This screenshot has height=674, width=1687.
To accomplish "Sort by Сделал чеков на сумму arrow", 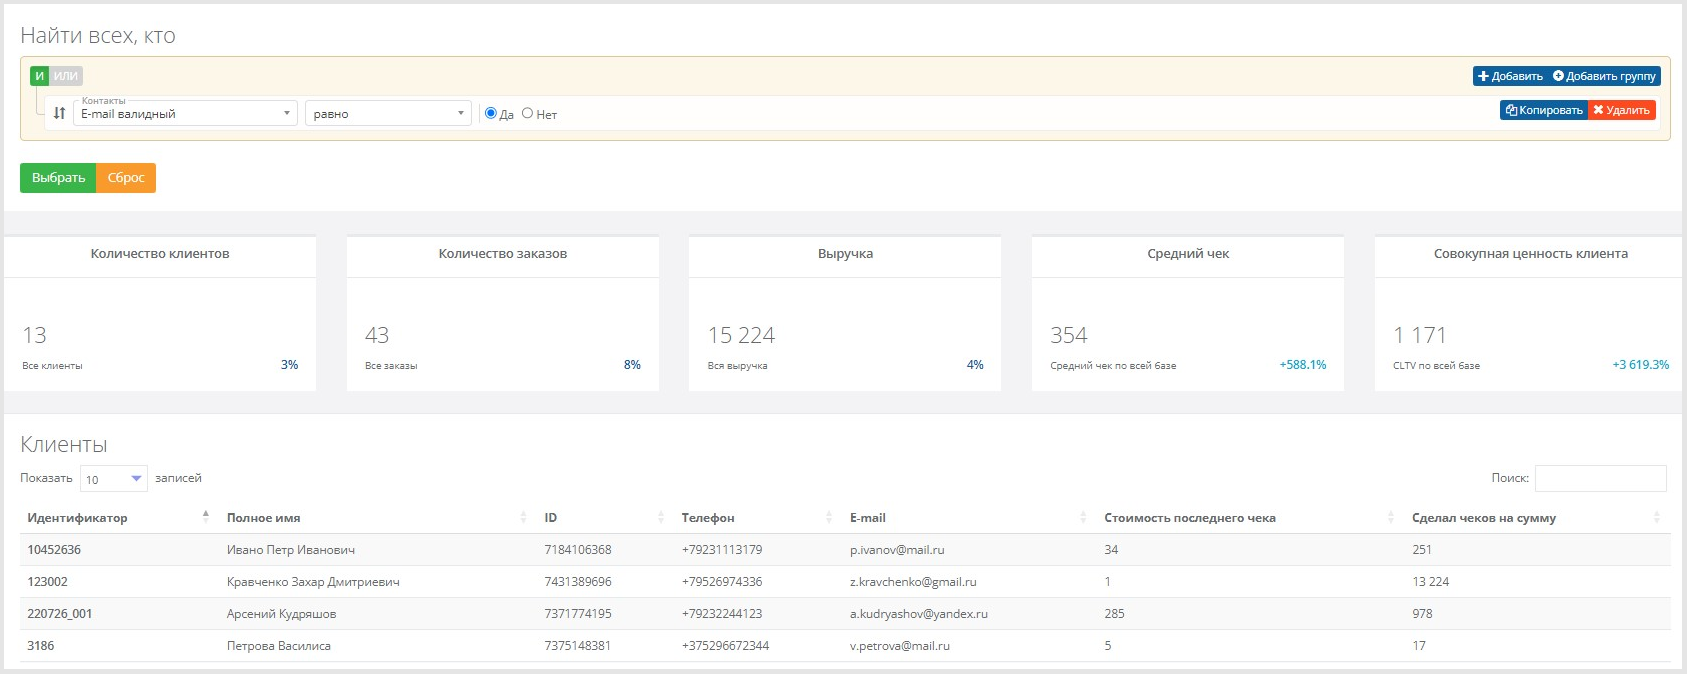I will tap(1656, 517).
